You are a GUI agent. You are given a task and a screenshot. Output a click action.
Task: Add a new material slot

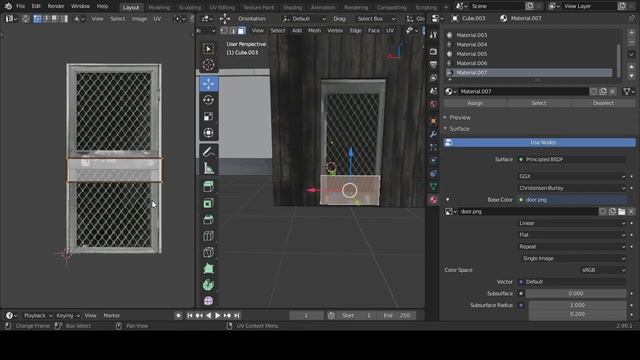click(x=631, y=33)
